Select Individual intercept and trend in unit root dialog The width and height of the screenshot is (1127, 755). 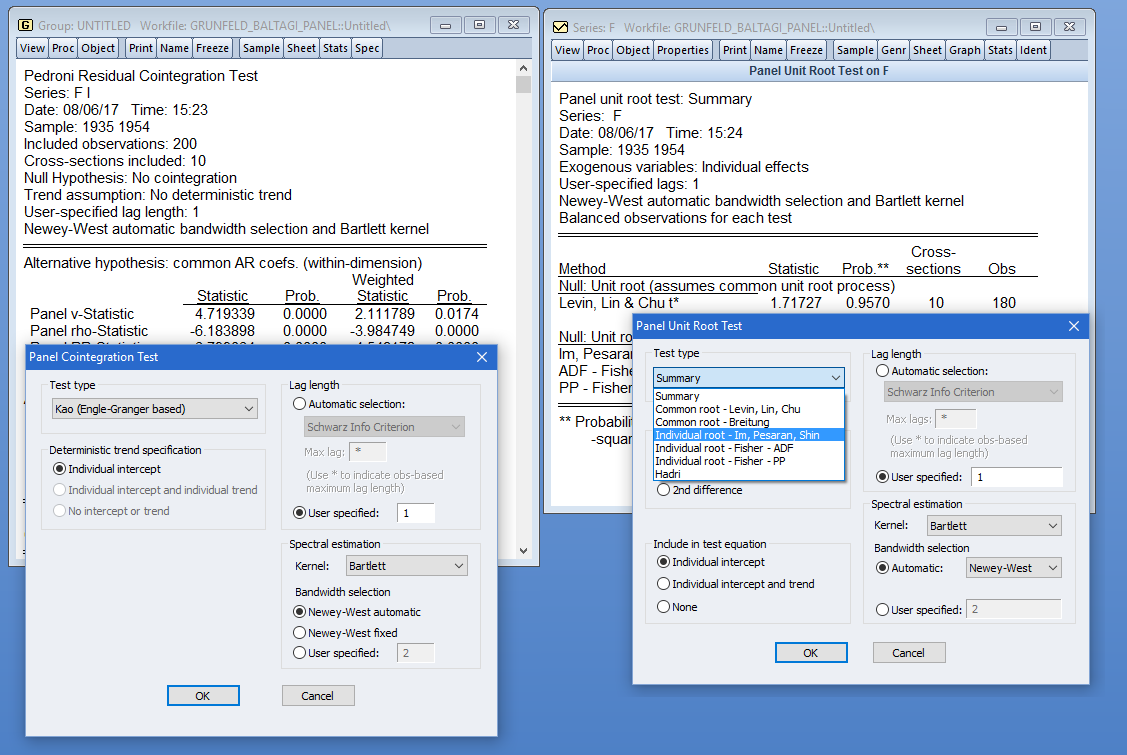tap(663, 584)
